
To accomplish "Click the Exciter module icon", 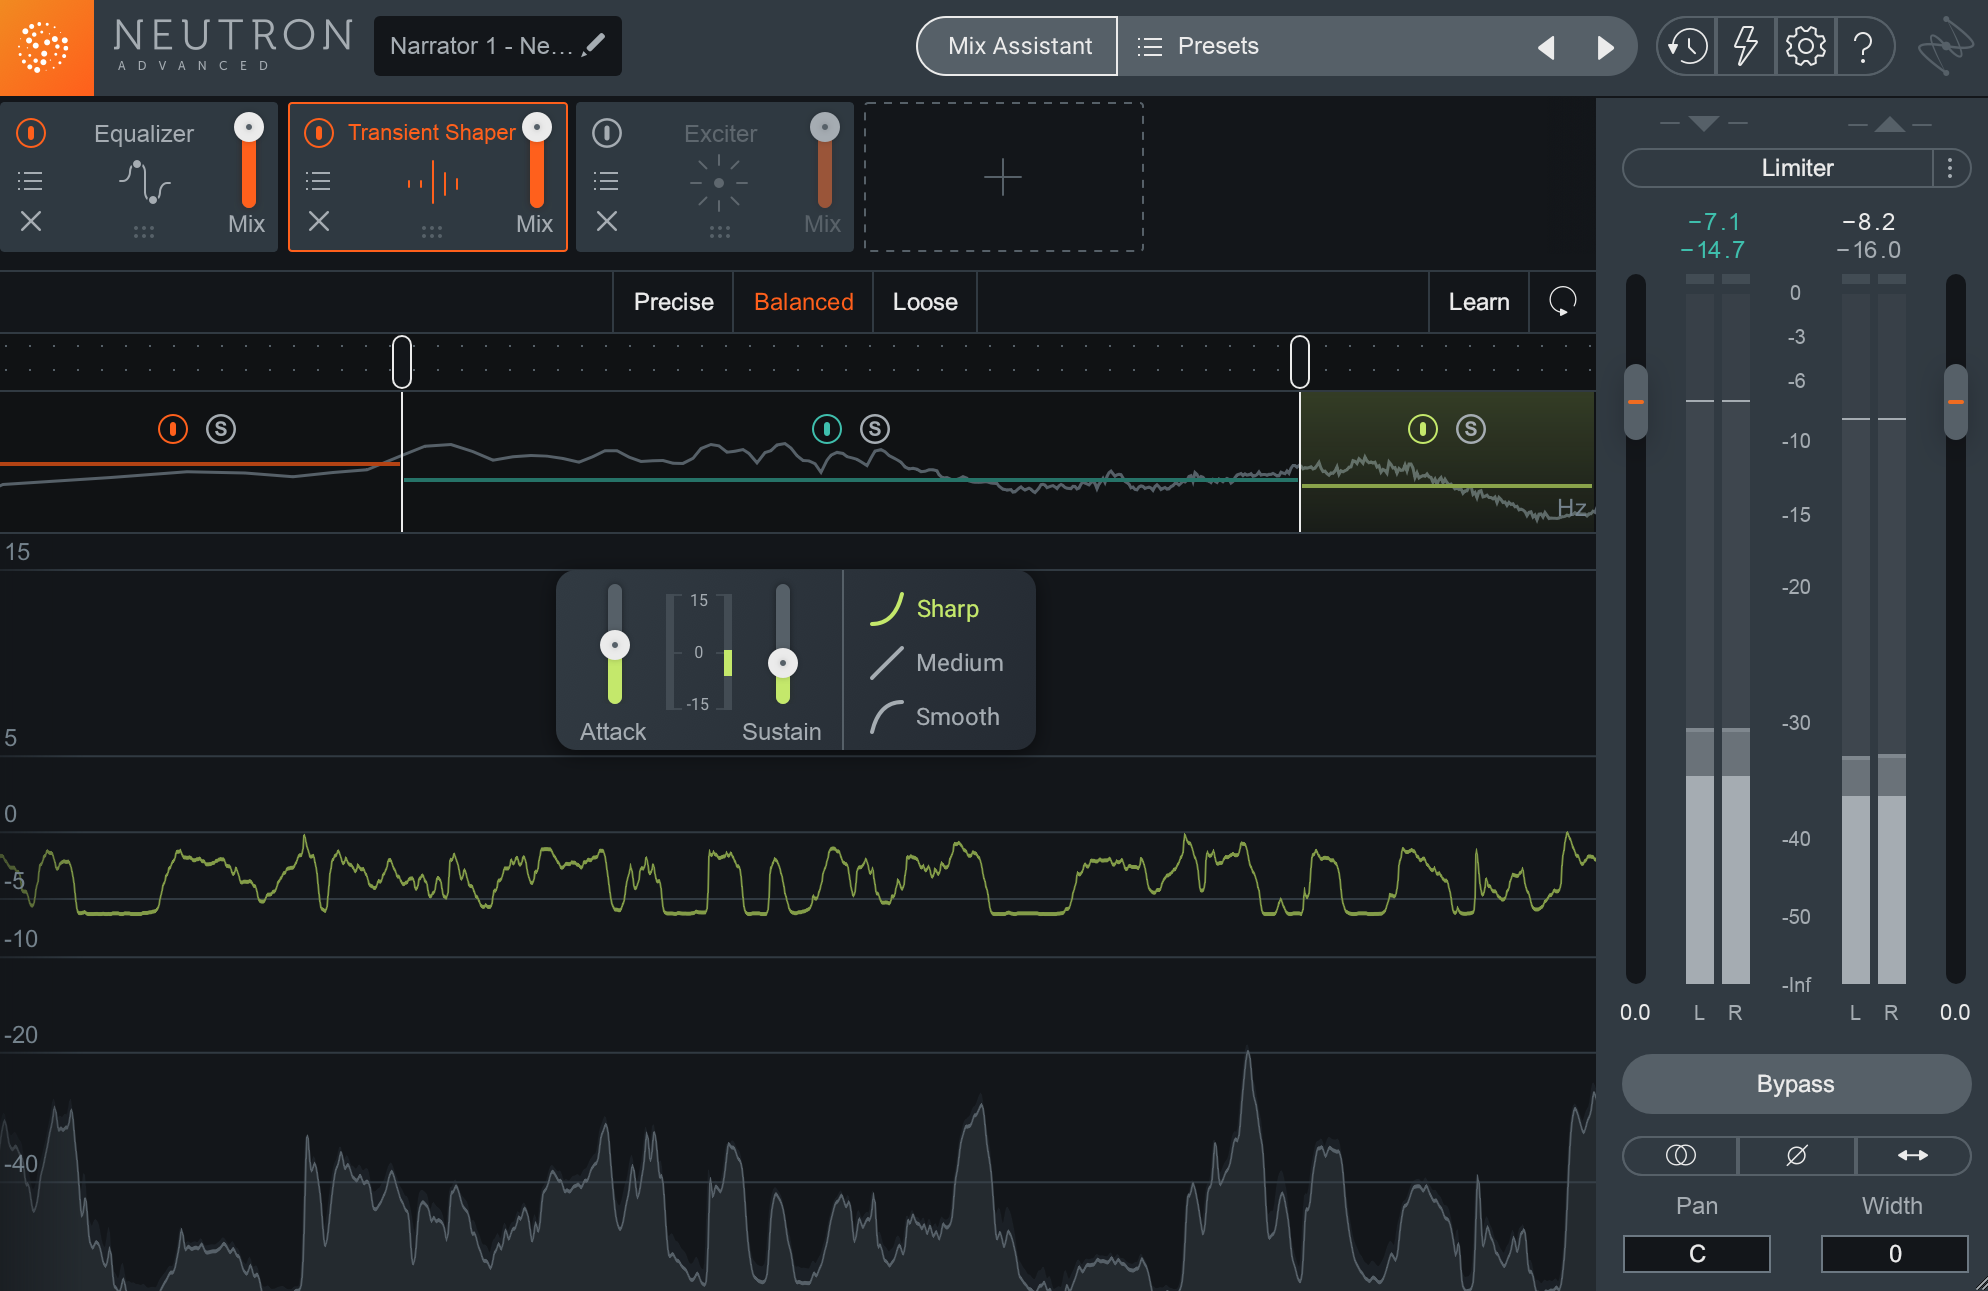I will [719, 183].
